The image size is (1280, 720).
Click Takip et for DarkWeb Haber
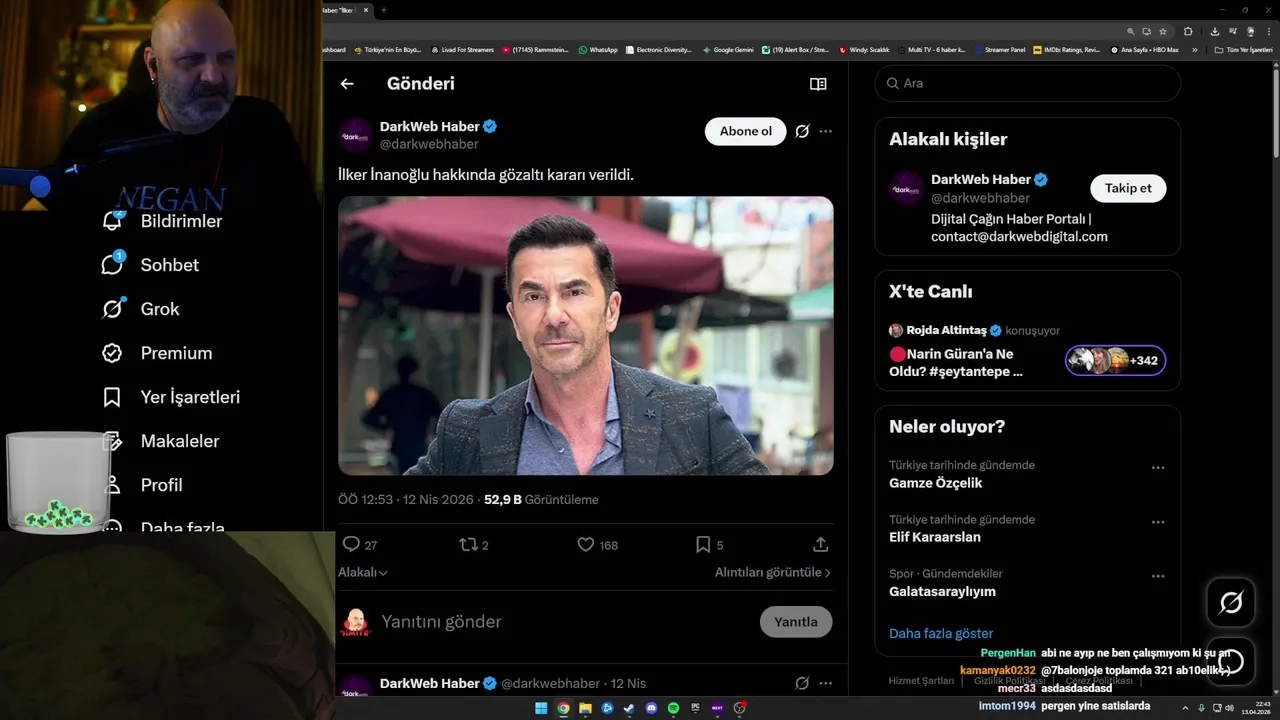pos(1128,188)
